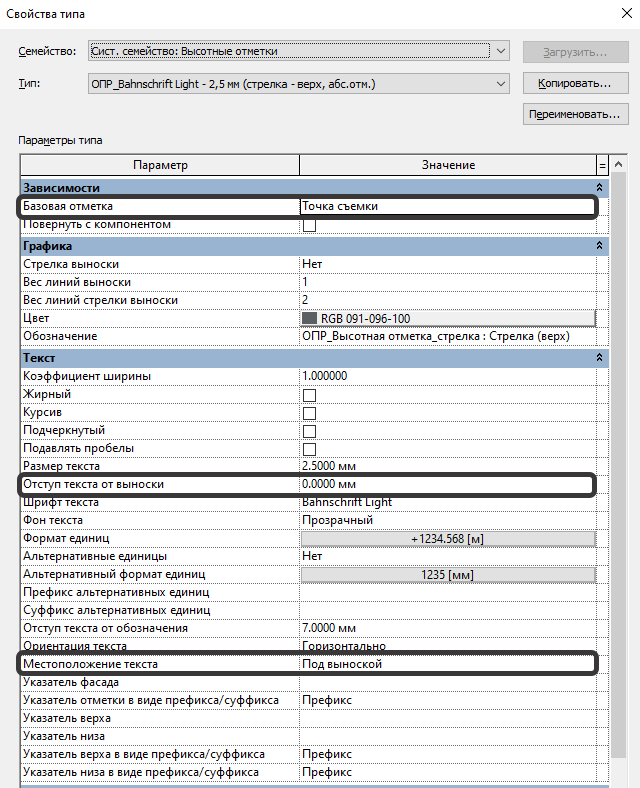Image resolution: width=640 pixels, height=788 pixels.
Task: Click the Параметр column header
Action: [x=160, y=165]
